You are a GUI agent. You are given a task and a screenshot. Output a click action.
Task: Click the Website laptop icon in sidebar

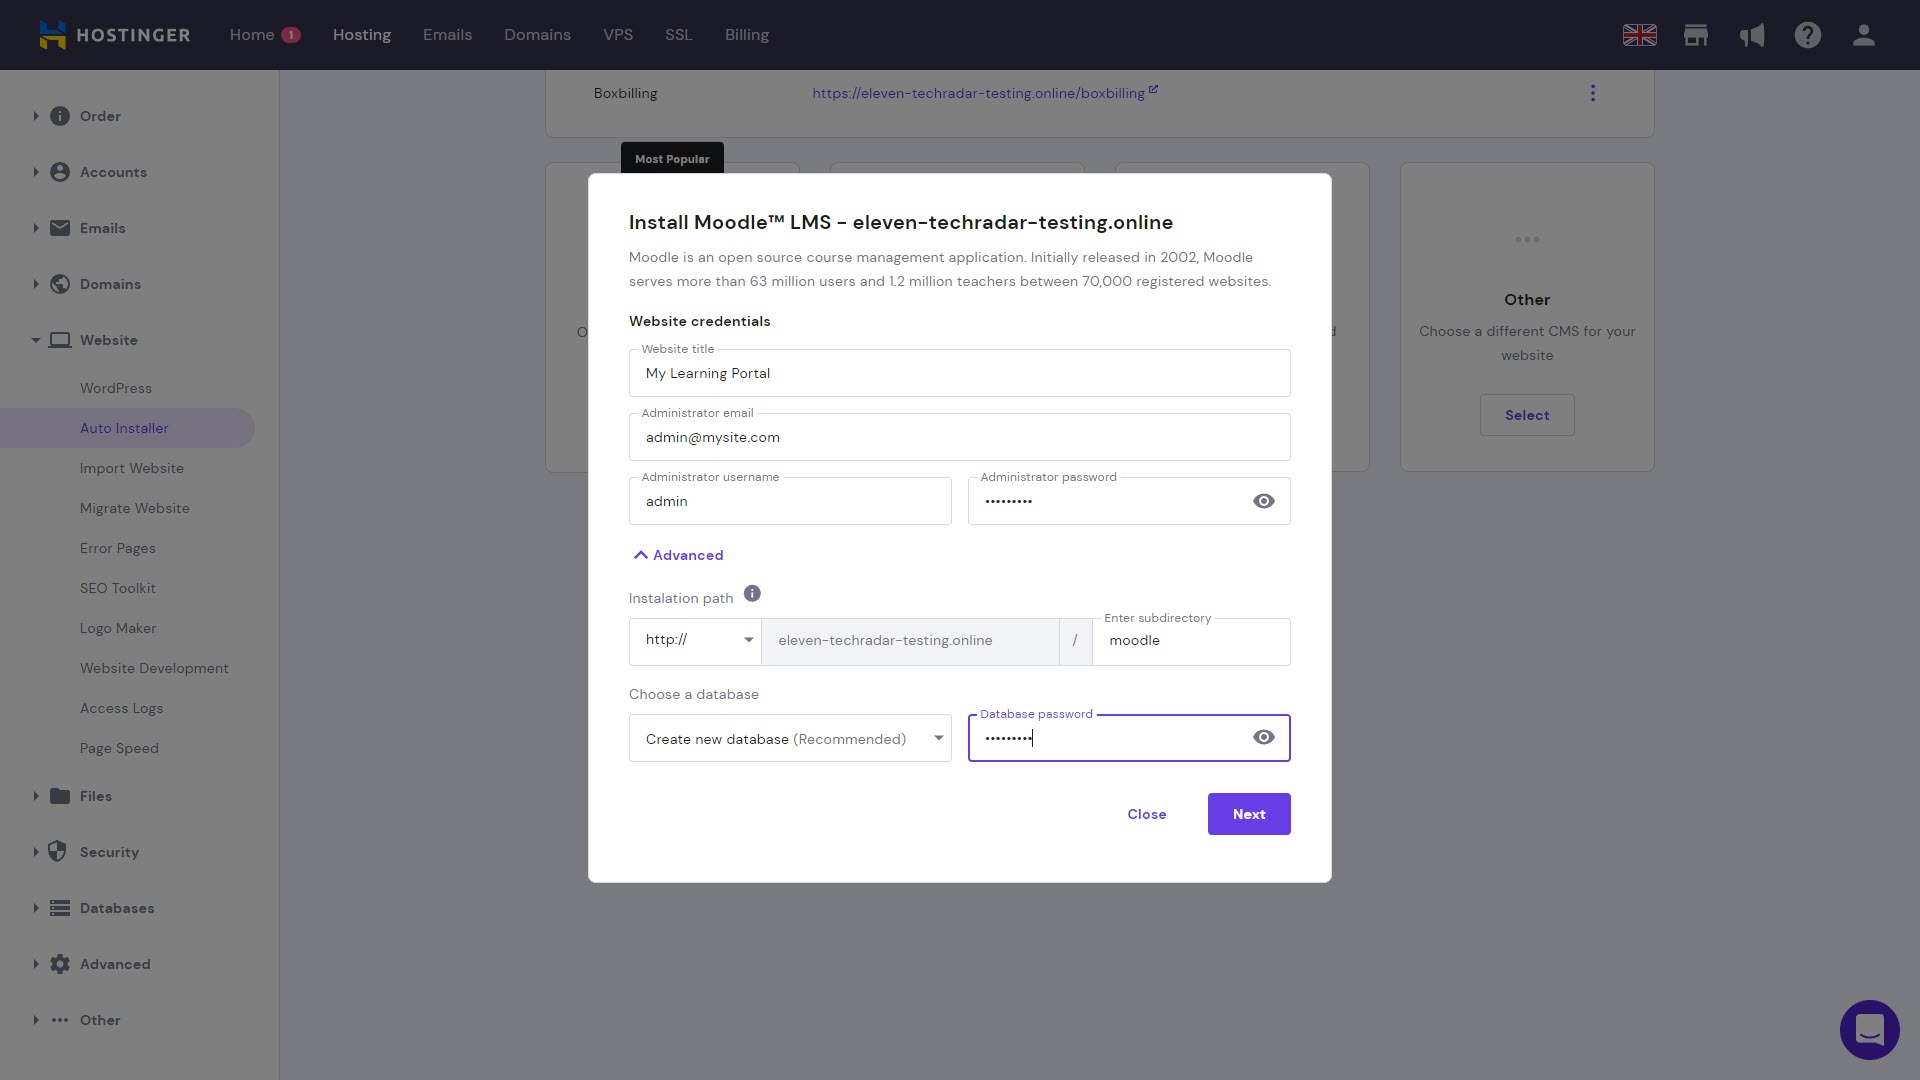point(60,340)
